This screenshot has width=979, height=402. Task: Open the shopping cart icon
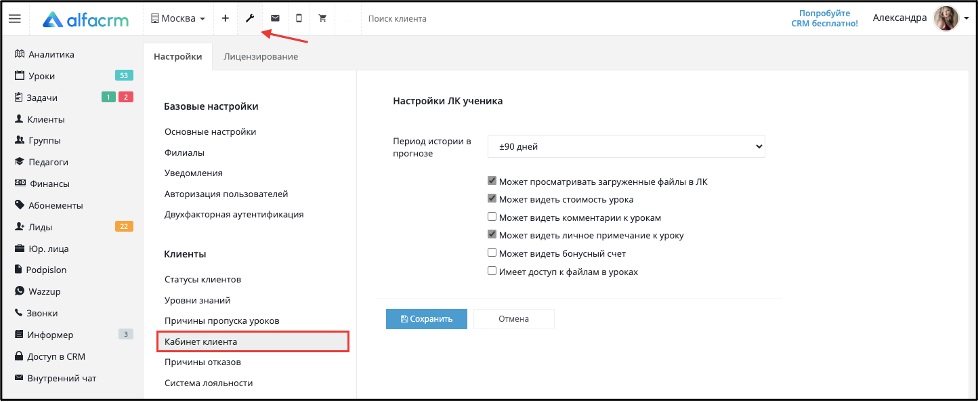(322, 18)
